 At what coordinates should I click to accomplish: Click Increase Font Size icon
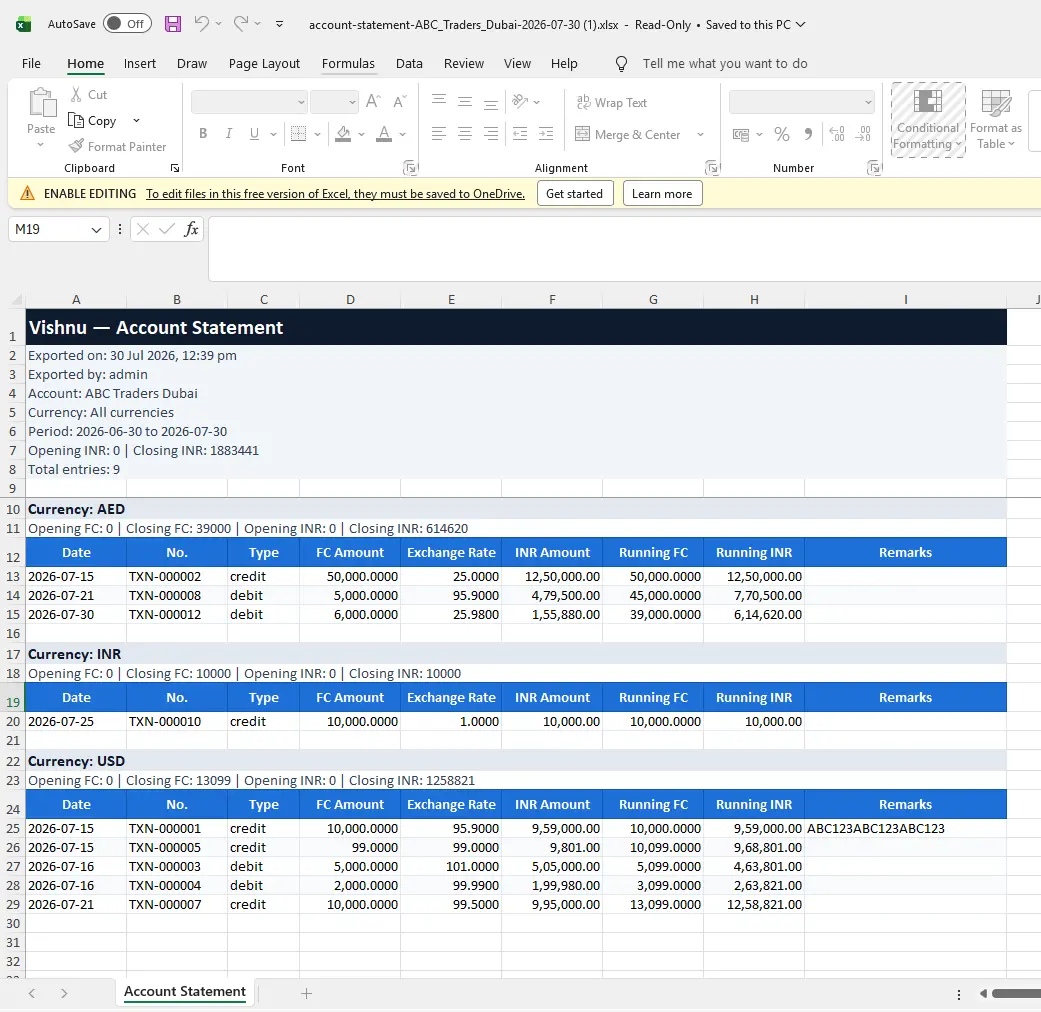coord(373,102)
